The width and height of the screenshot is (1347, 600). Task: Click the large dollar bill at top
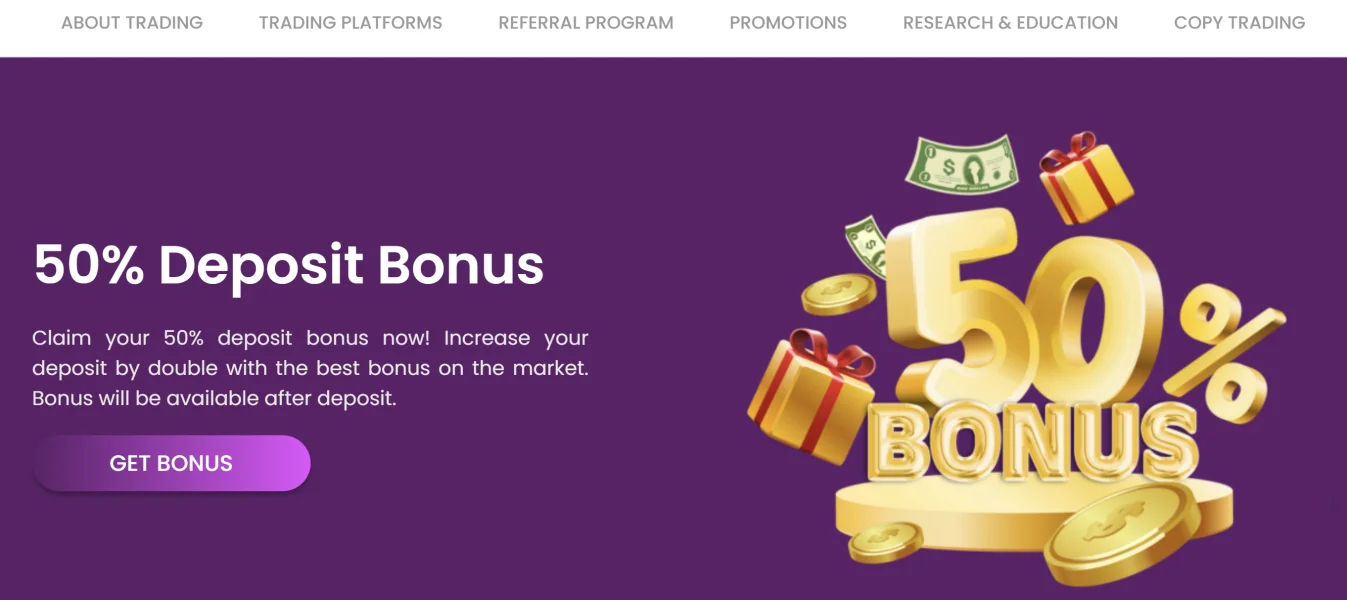coord(961,165)
